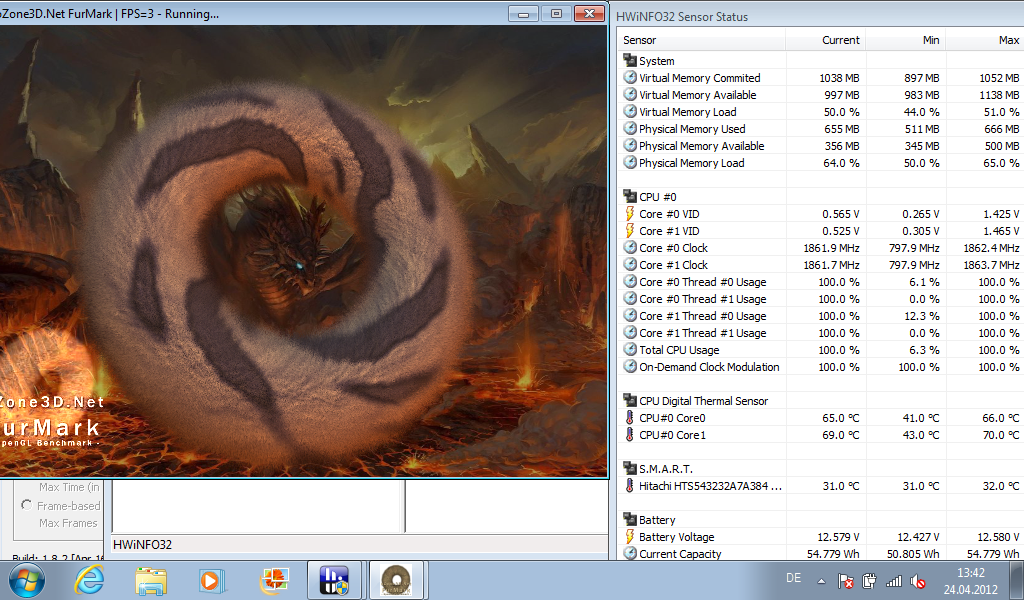The image size is (1024, 600).
Task: Select the Physical Memory Used row
Action: [821, 129]
